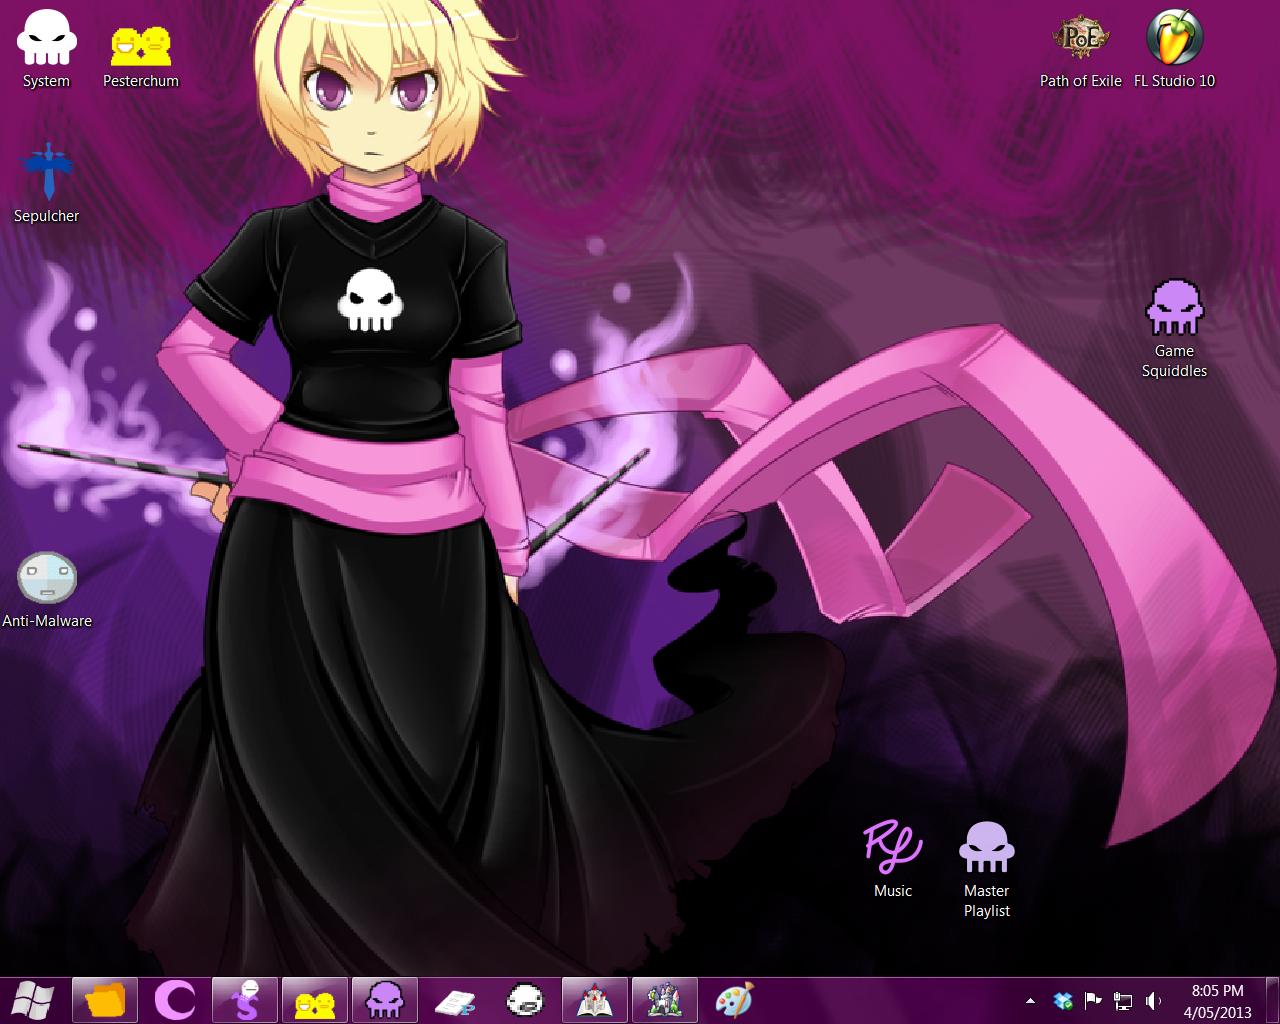Click the purple squiddle taskbar icon
Viewport: 1280px width, 1024px height.
coord(385,999)
